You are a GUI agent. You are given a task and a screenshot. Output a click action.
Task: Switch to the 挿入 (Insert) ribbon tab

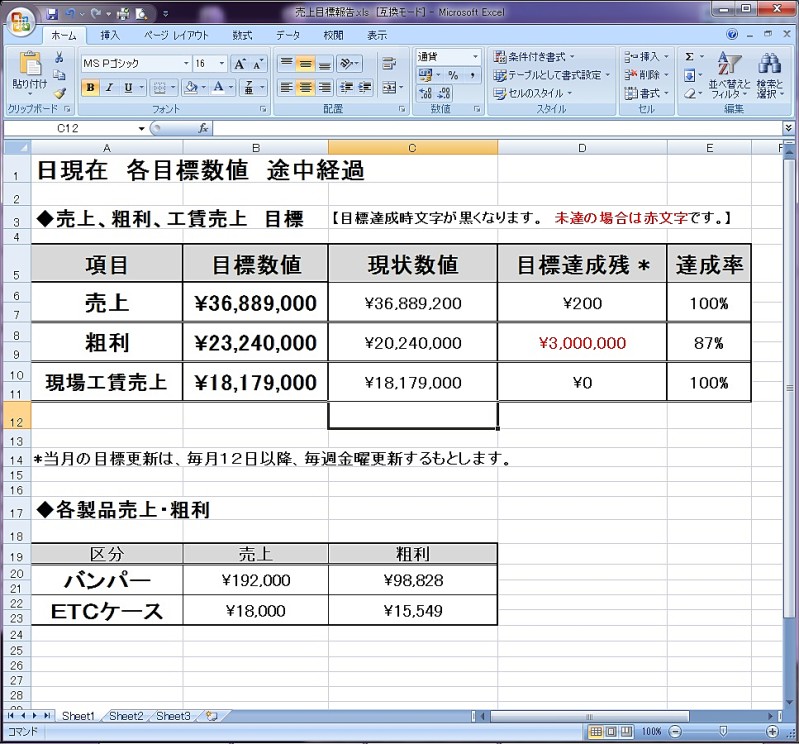coord(110,35)
